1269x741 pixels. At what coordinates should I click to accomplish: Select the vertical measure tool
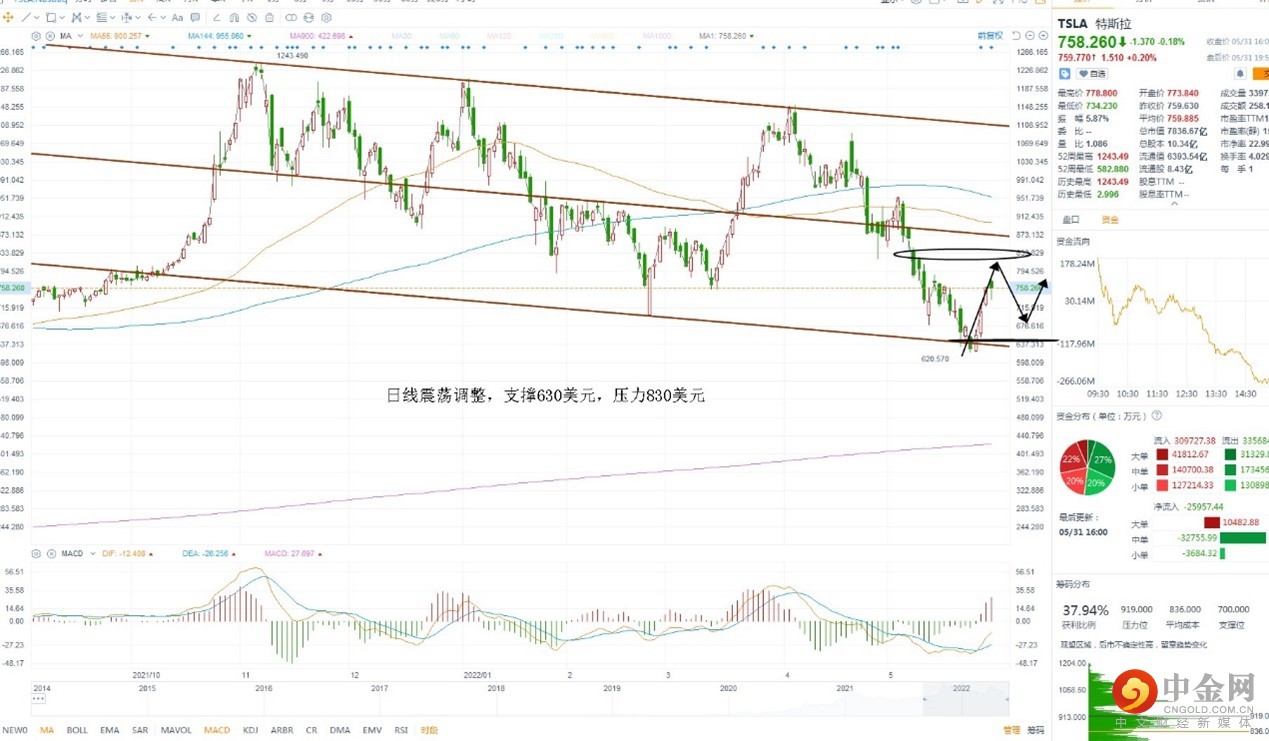tap(126, 17)
